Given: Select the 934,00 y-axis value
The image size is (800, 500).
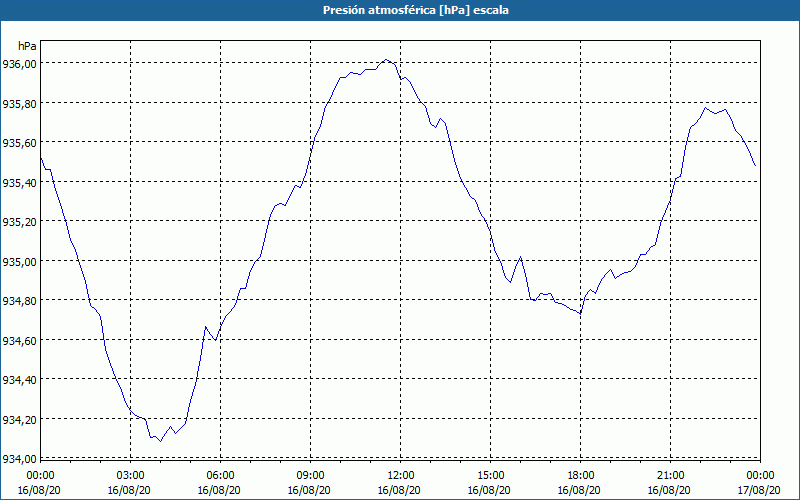Looking at the screenshot, I should click(x=19, y=458).
